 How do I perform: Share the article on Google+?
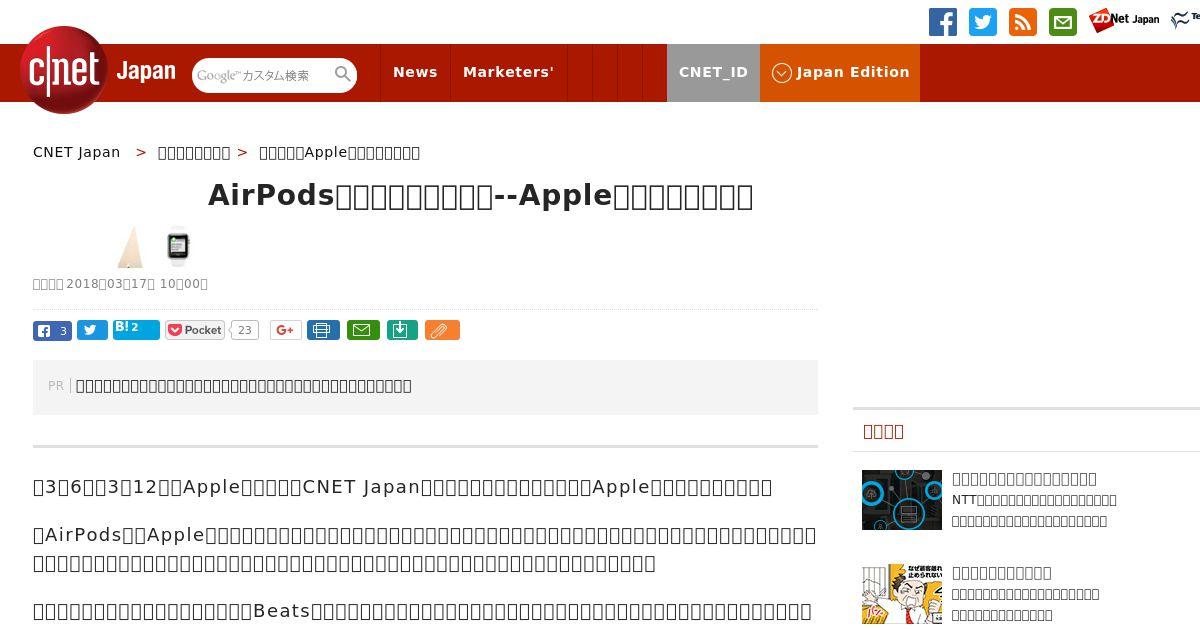pyautogui.click(x=285, y=330)
